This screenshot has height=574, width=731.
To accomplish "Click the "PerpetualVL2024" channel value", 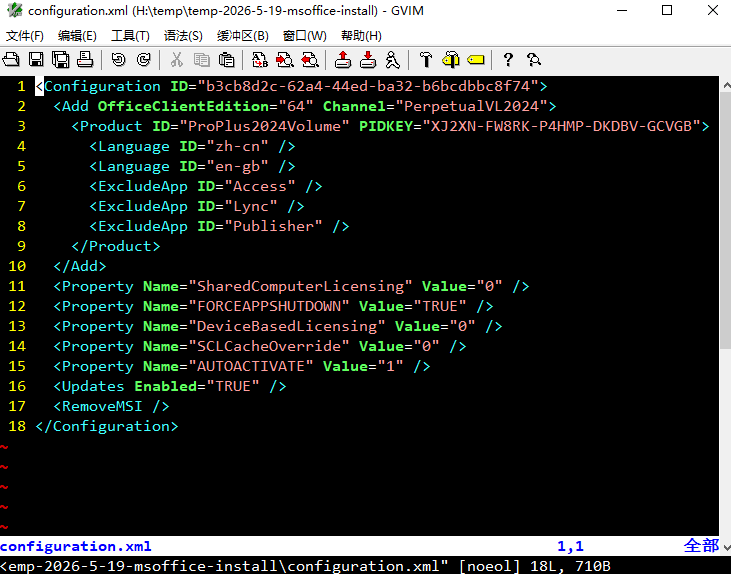I will [x=471, y=106].
